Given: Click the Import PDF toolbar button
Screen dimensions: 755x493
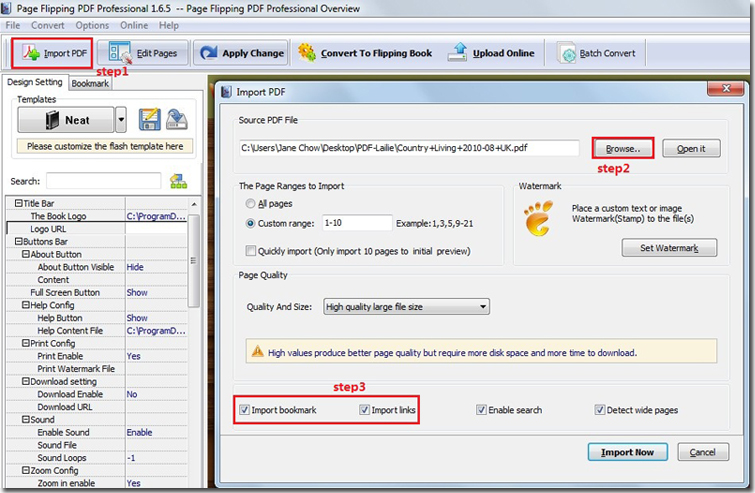Looking at the screenshot, I should pyautogui.click(x=52, y=53).
